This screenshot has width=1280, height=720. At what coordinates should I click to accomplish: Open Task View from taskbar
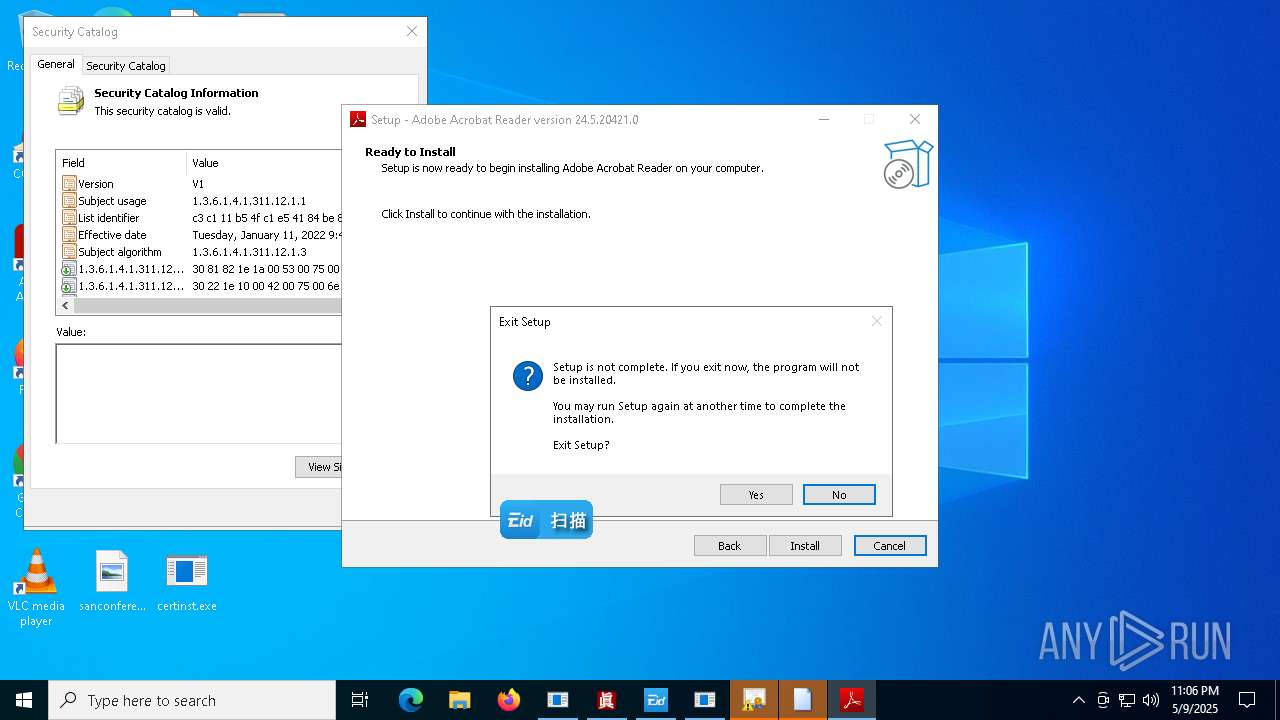pyautogui.click(x=360, y=700)
